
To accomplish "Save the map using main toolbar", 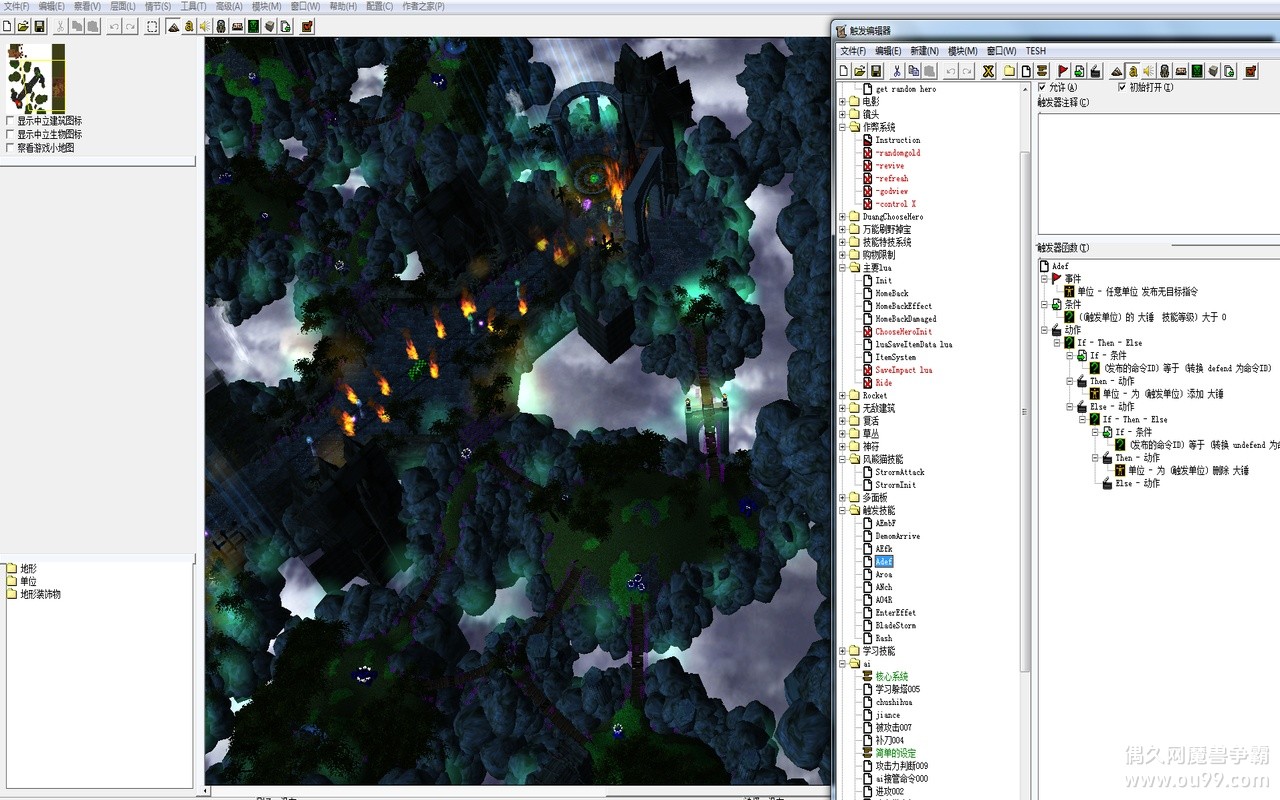I will click(39, 26).
